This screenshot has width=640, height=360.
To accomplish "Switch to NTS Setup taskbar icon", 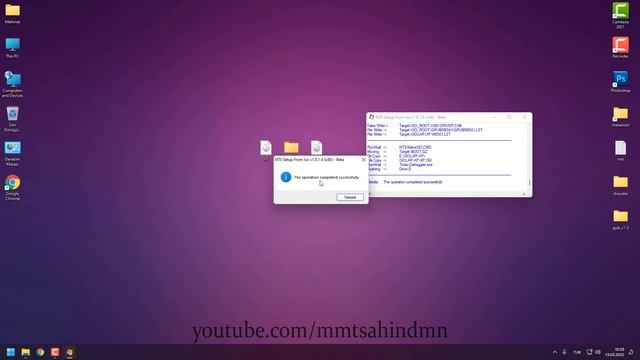I will (69, 352).
